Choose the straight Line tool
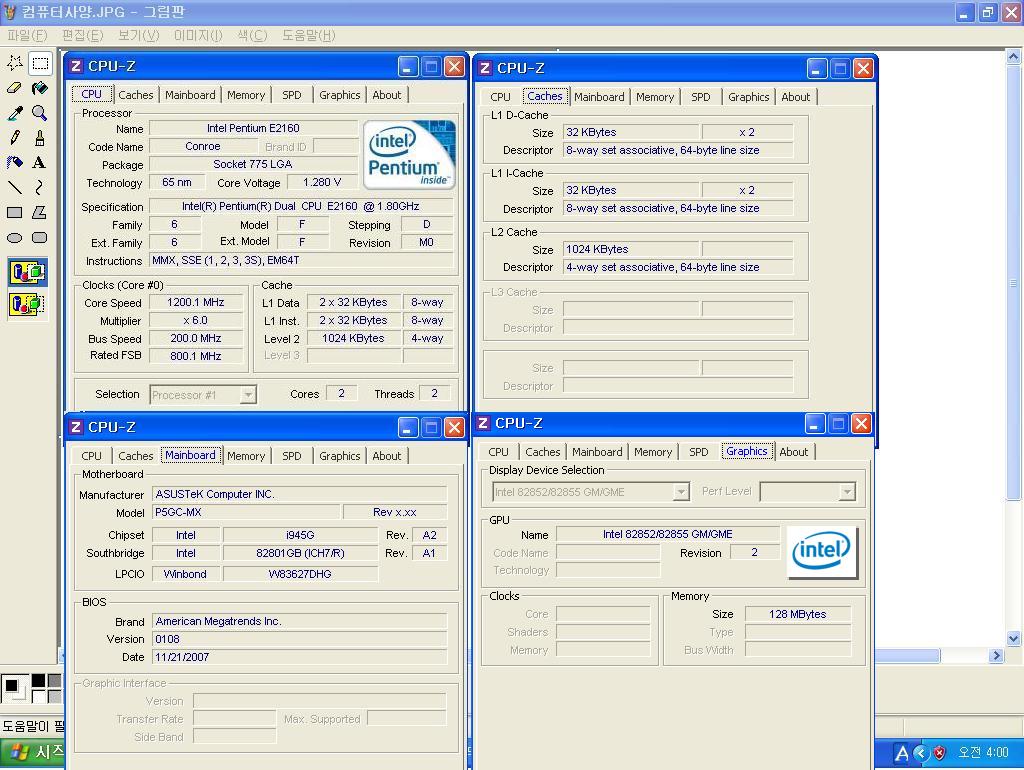The width and height of the screenshot is (1024, 770). (14, 188)
